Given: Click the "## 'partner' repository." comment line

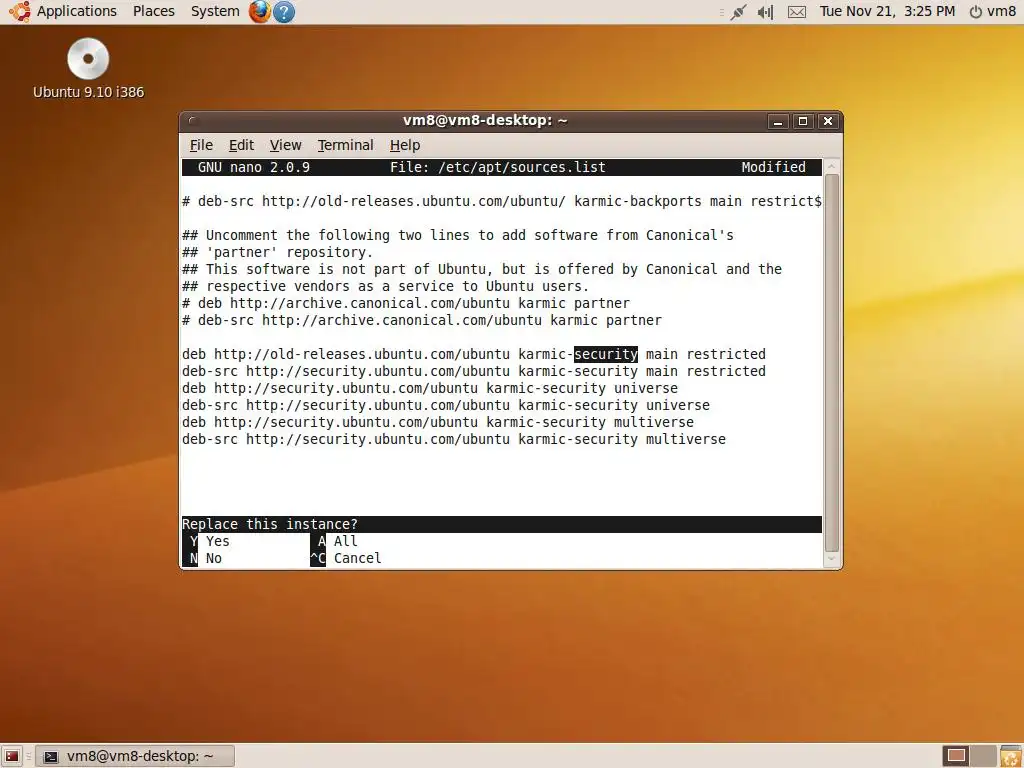Looking at the screenshot, I should tap(278, 252).
